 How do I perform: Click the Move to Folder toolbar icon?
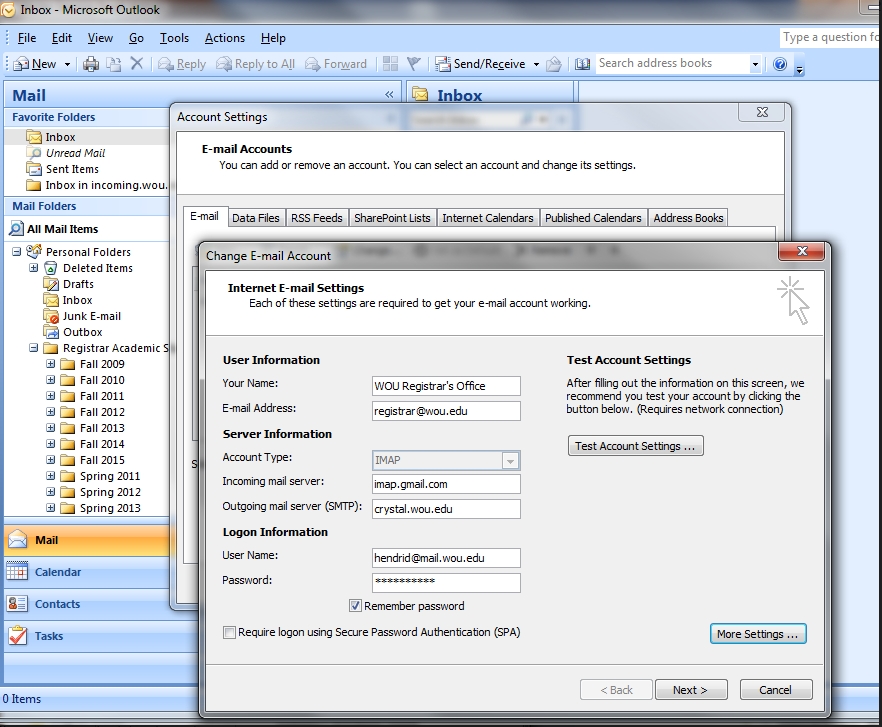pyautogui.click(x=114, y=64)
